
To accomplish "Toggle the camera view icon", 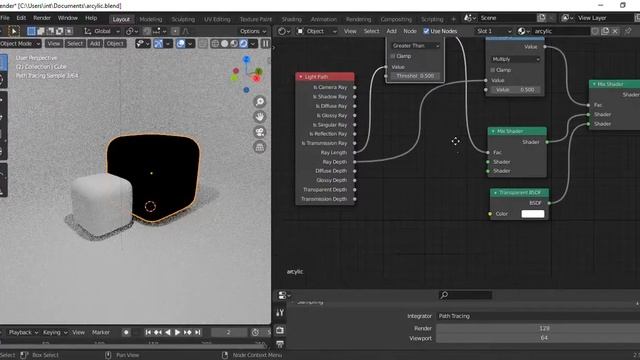I will pos(260,132).
